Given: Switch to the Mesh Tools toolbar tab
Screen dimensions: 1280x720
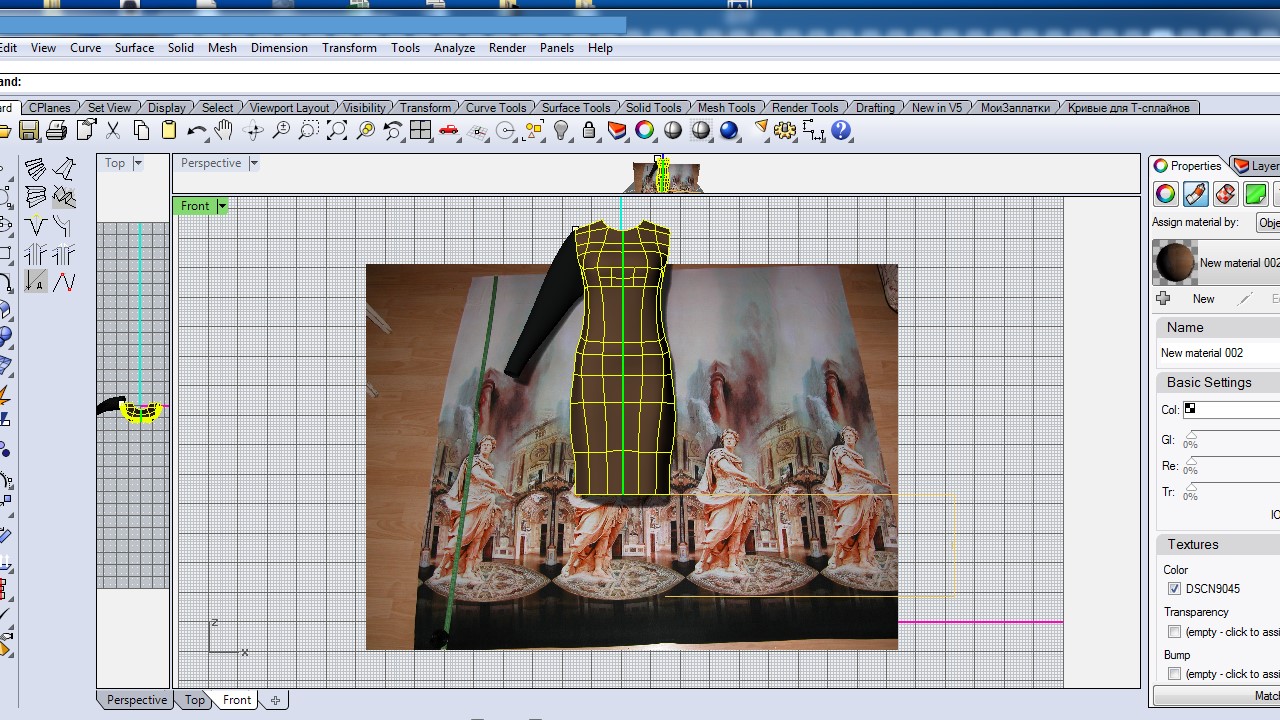Looking at the screenshot, I should (x=726, y=108).
